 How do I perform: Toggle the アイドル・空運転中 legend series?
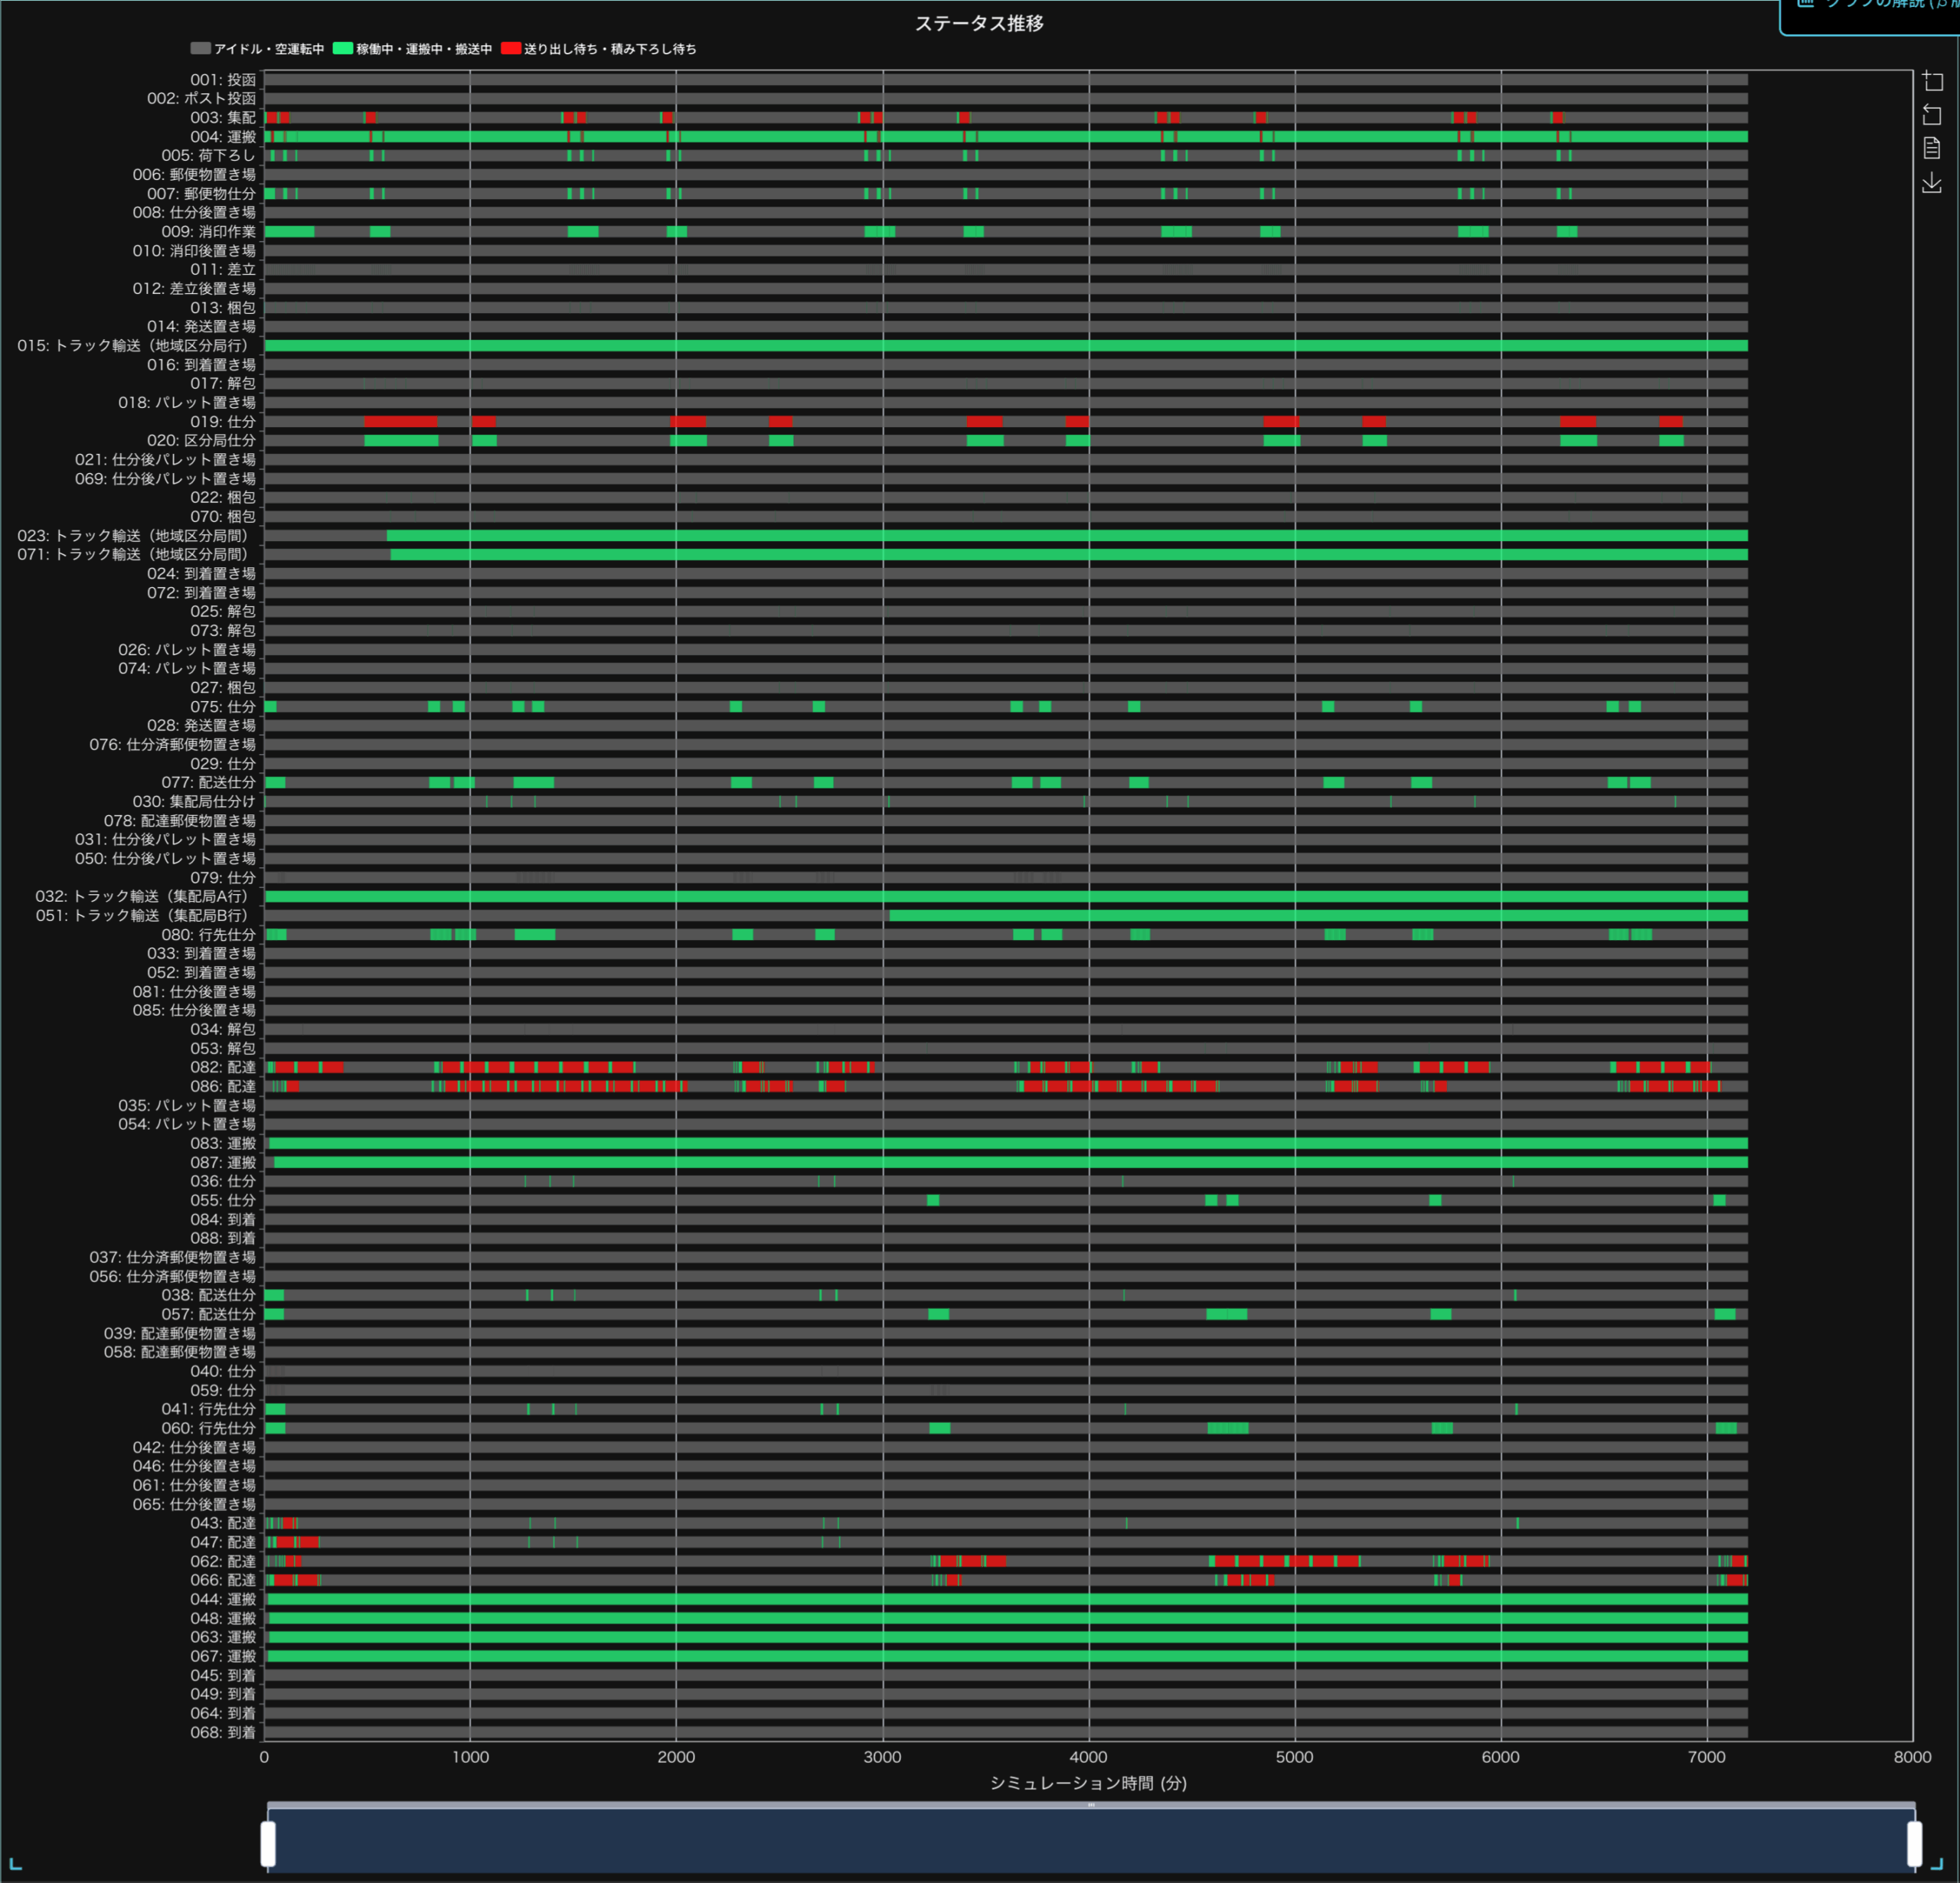pyautogui.click(x=268, y=49)
